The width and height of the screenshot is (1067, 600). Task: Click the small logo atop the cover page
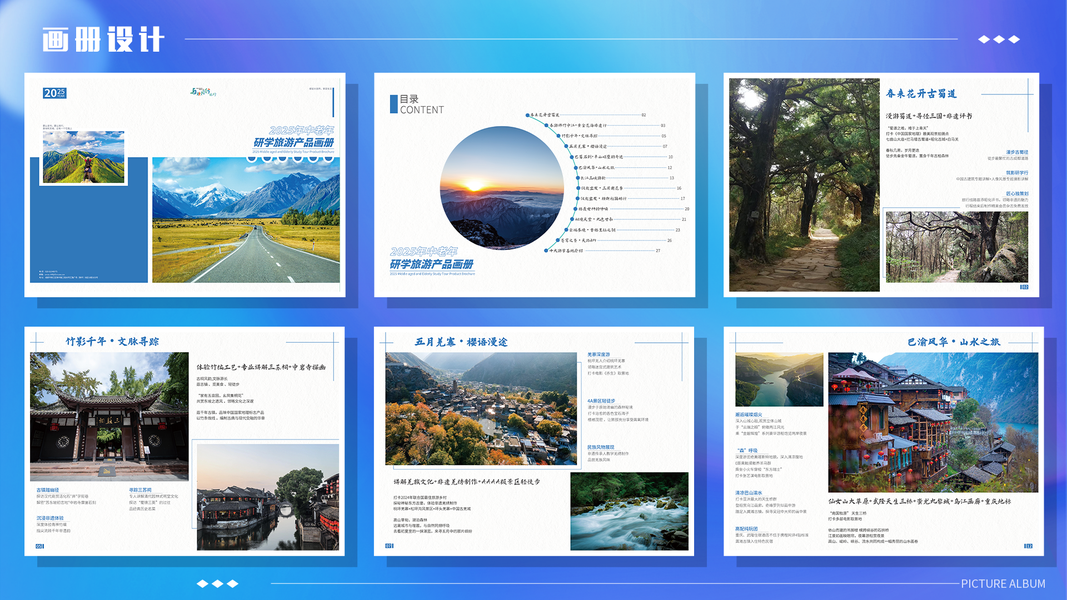[x=203, y=91]
